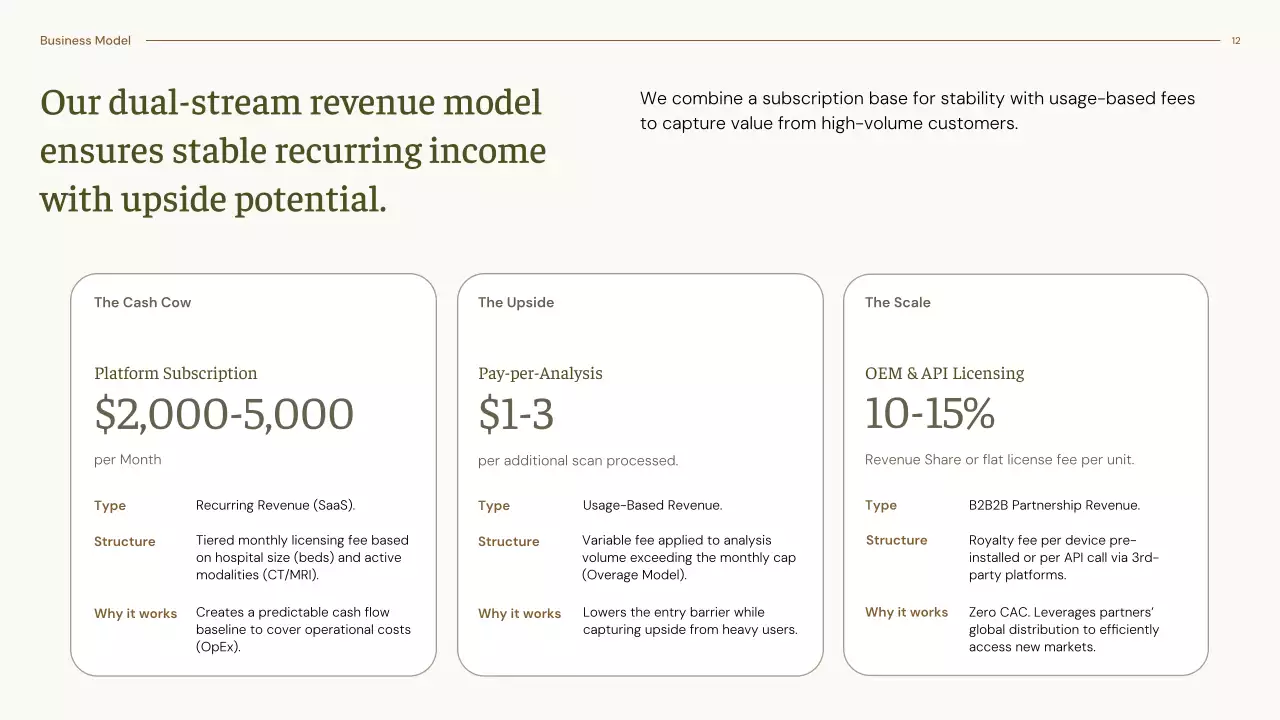This screenshot has height=720, width=1280.
Task: Click the Business Model section label
Action: [x=85, y=41]
